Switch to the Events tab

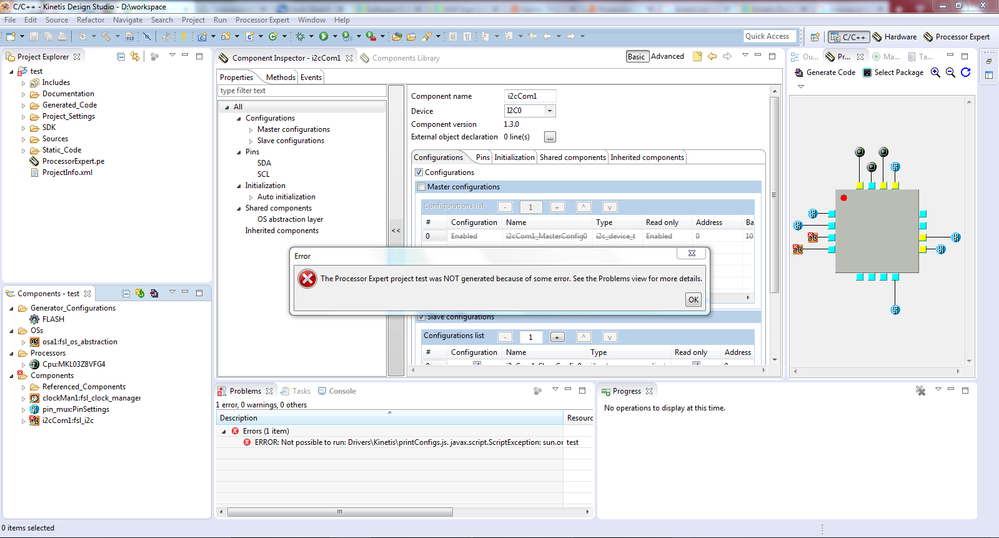click(x=311, y=77)
